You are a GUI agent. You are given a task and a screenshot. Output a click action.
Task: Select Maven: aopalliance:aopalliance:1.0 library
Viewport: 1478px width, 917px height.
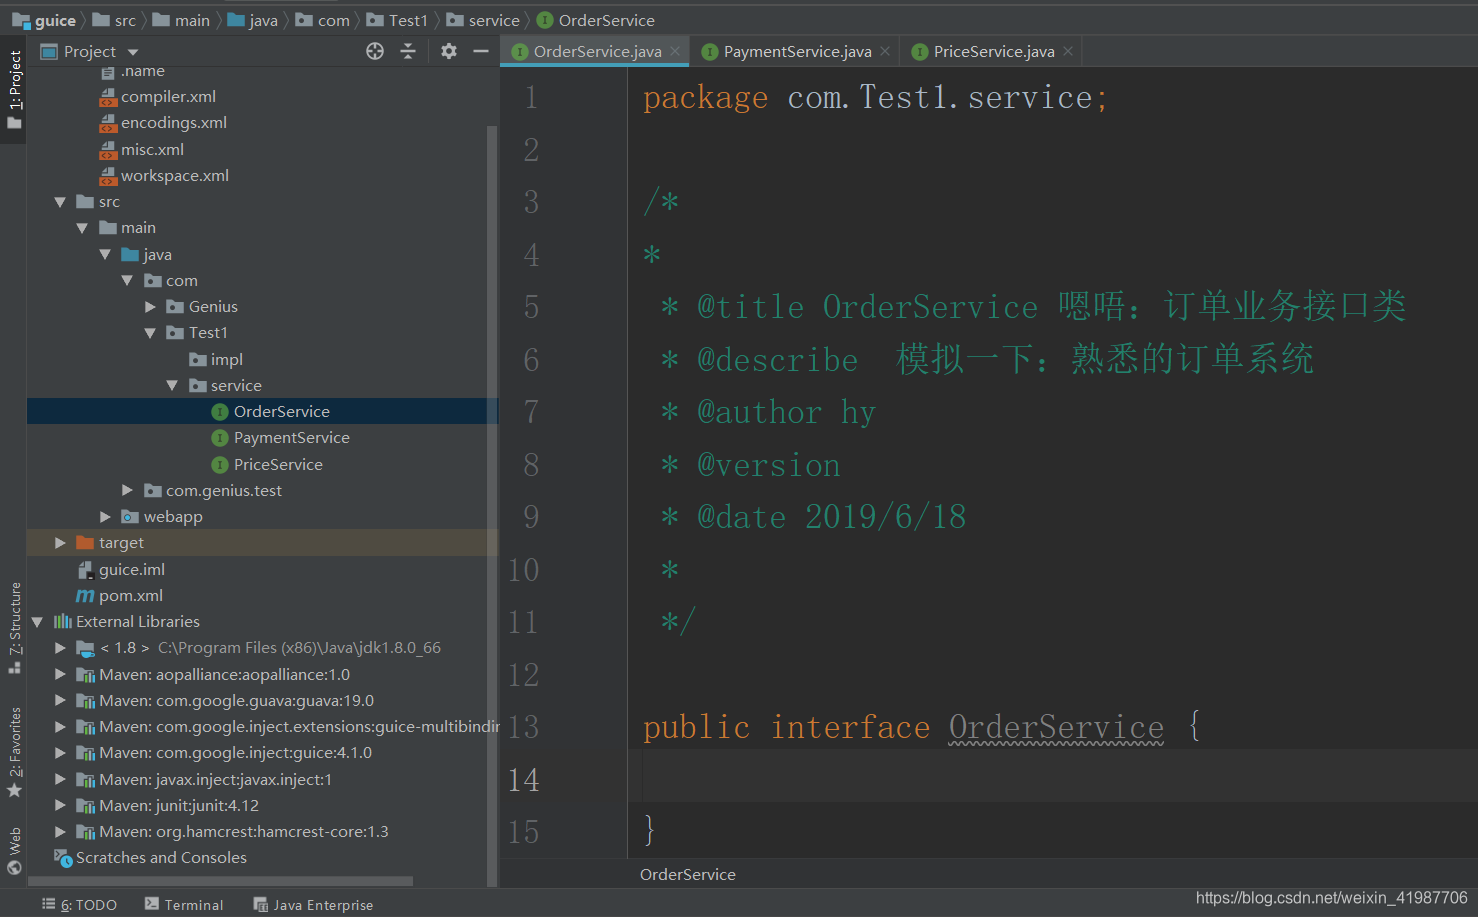[224, 674]
